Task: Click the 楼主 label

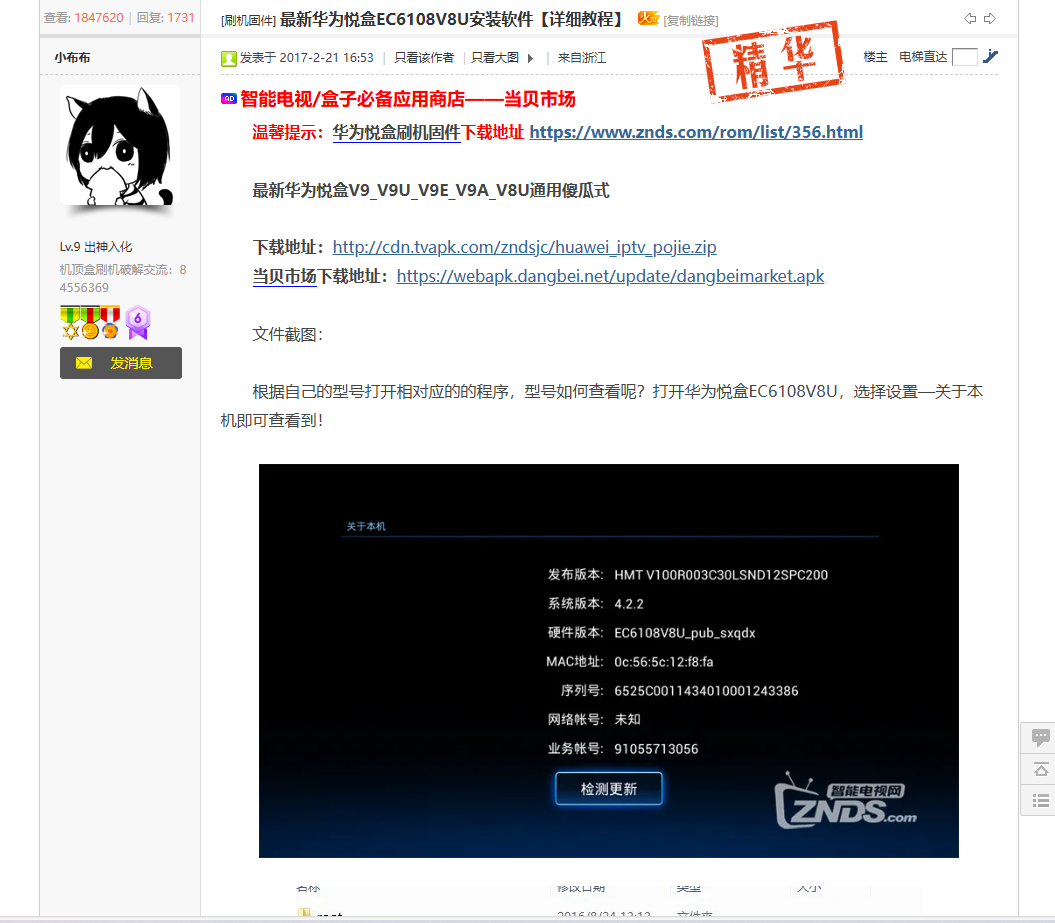Action: coord(875,57)
